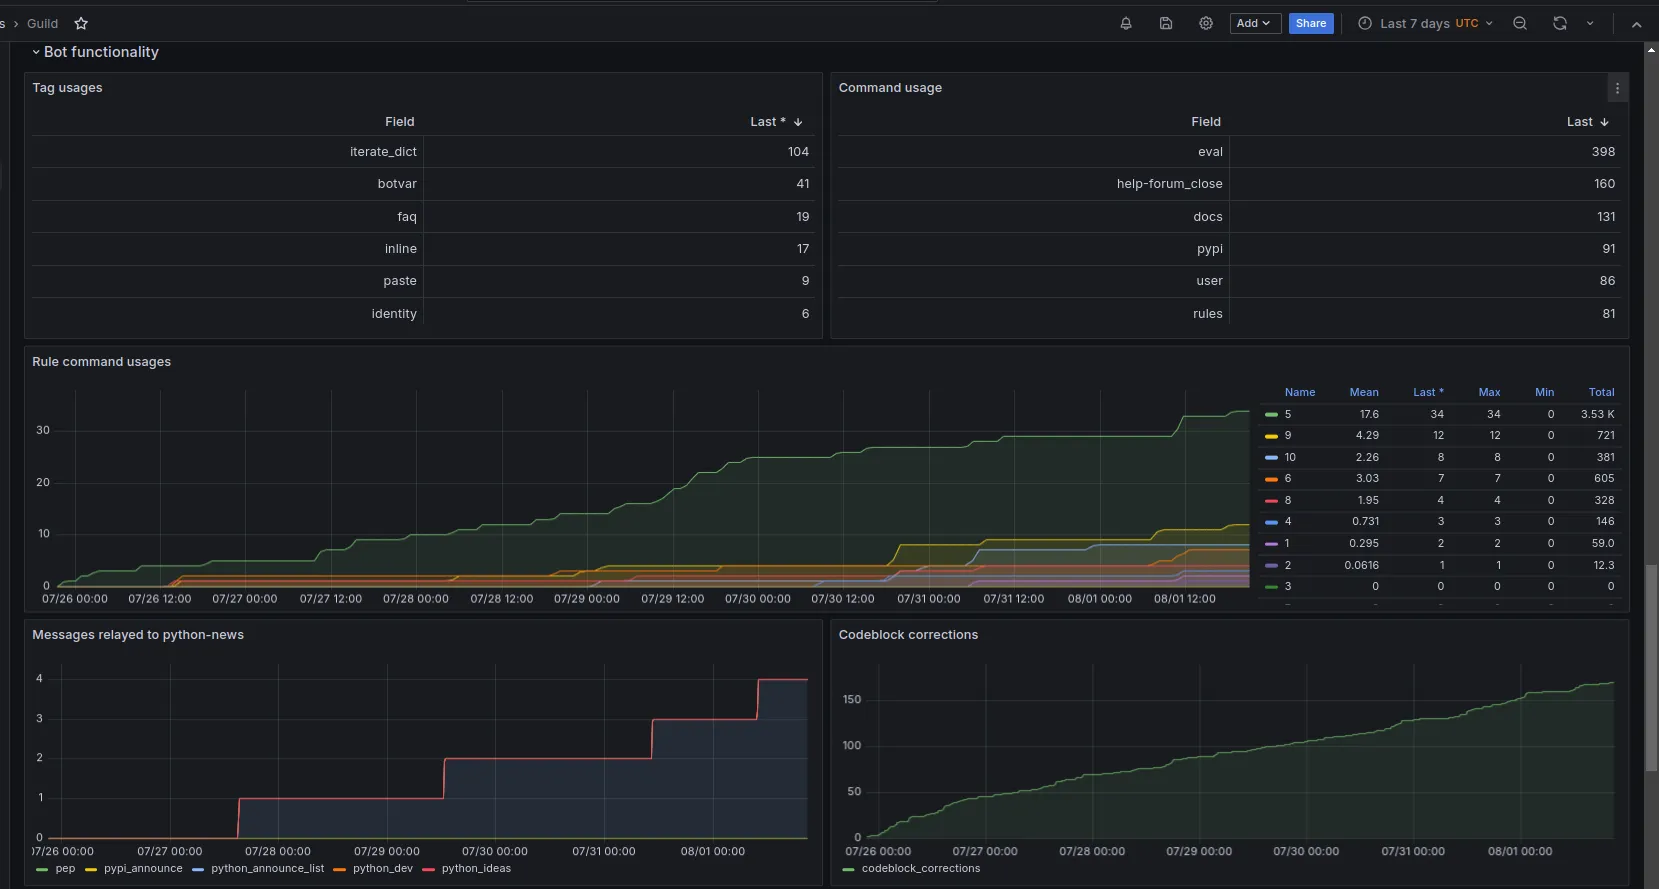Refresh the dashboard
This screenshot has height=889, width=1659.
pyautogui.click(x=1559, y=23)
